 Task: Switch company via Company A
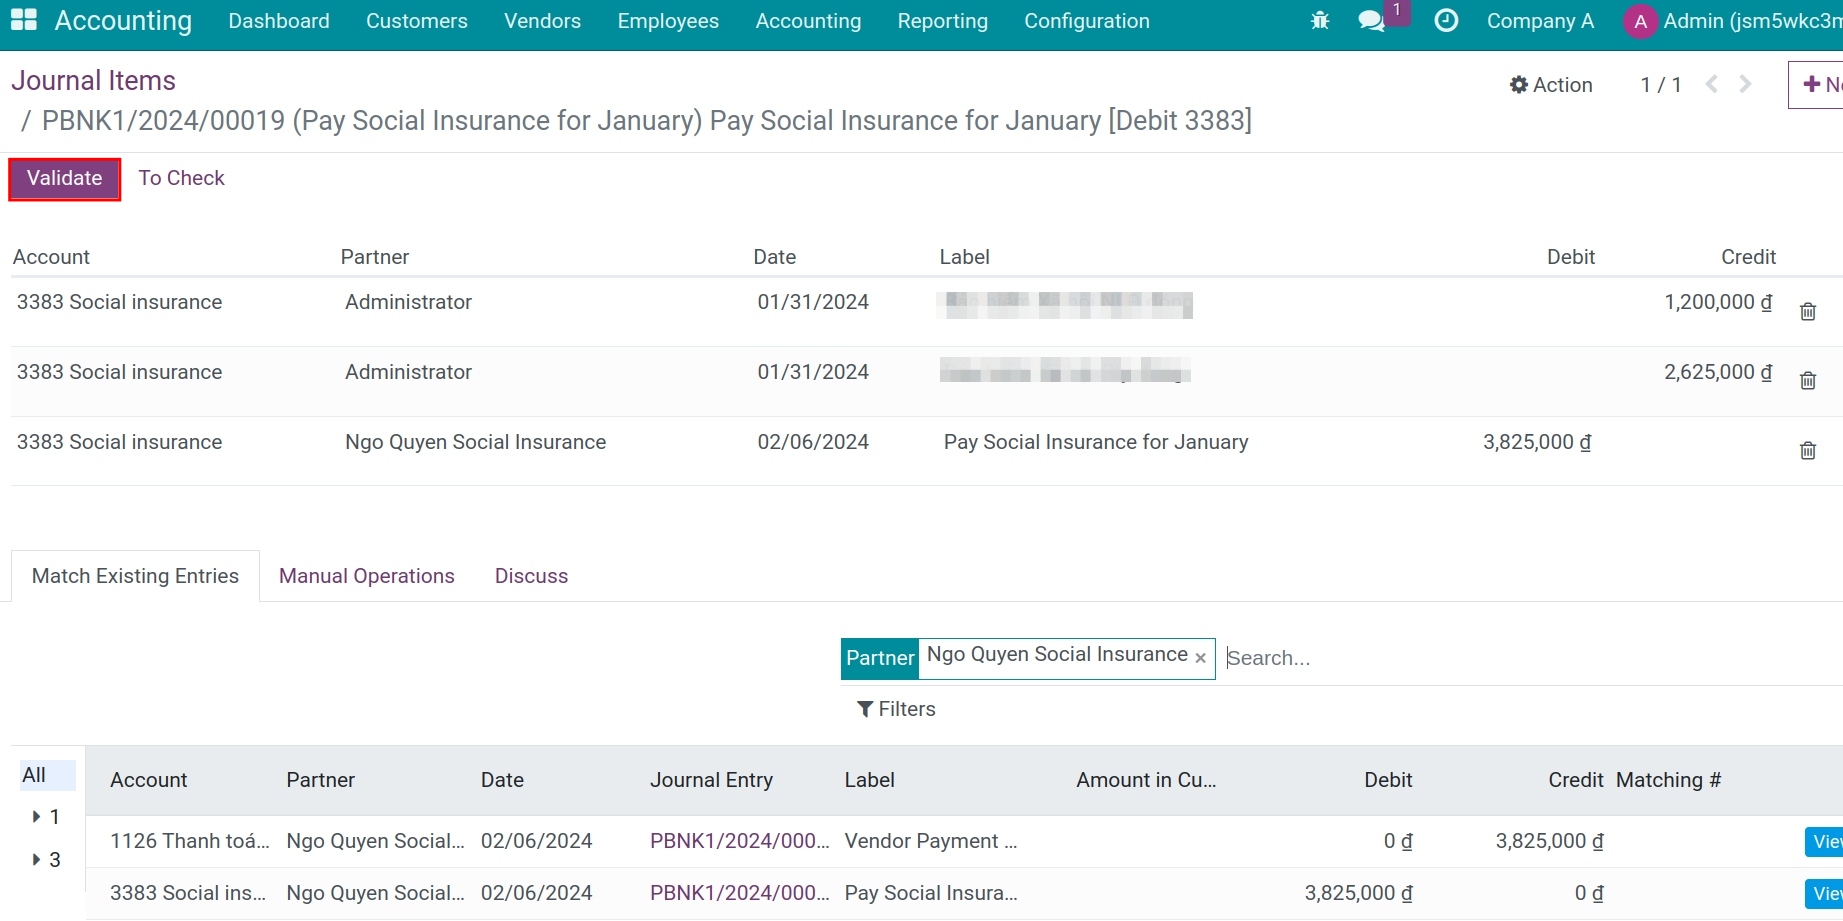1540,21
